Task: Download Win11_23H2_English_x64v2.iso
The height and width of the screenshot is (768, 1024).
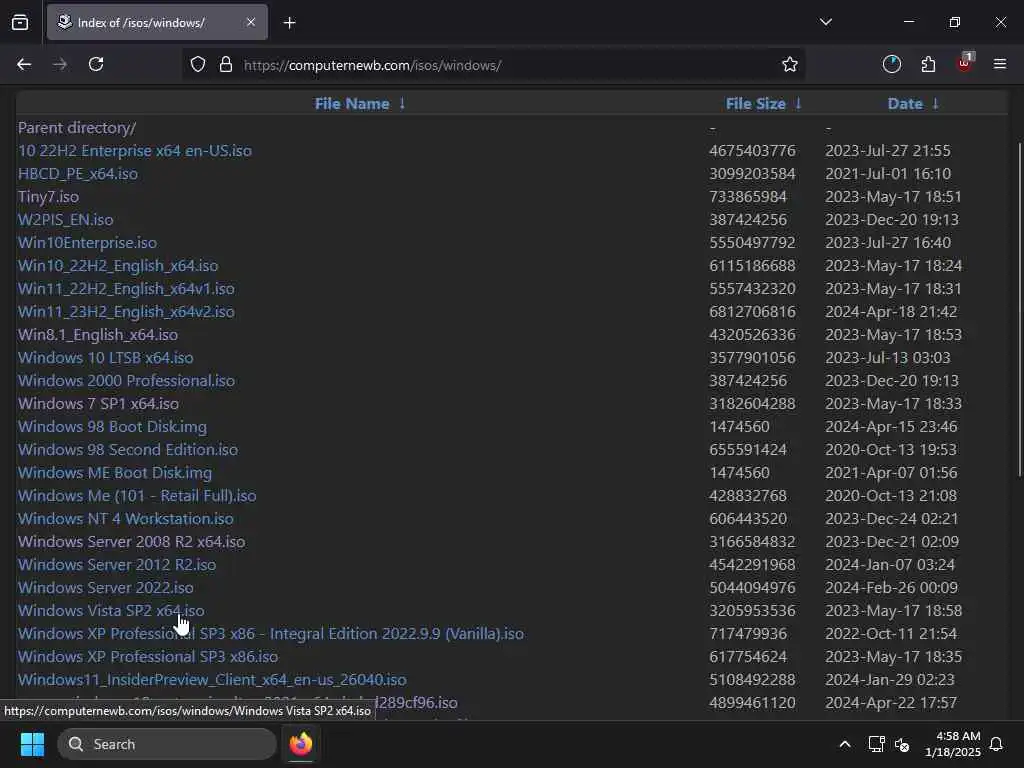Action: pyautogui.click(x=126, y=312)
